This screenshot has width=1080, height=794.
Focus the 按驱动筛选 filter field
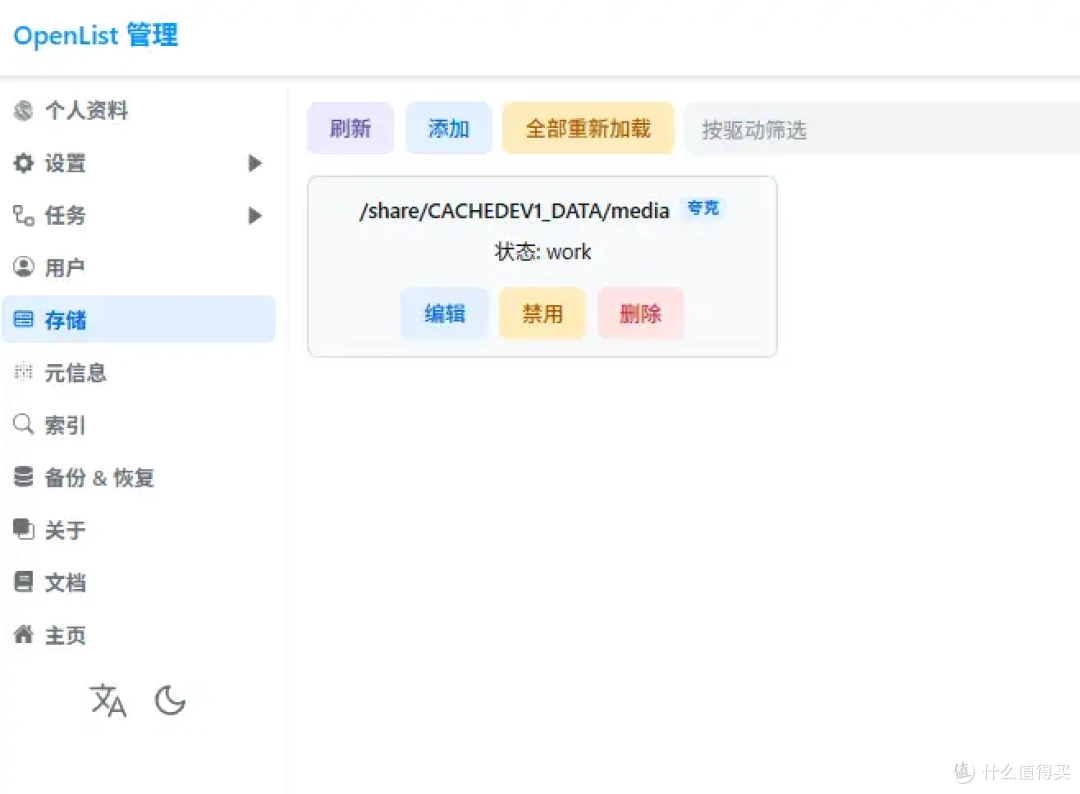pos(882,129)
